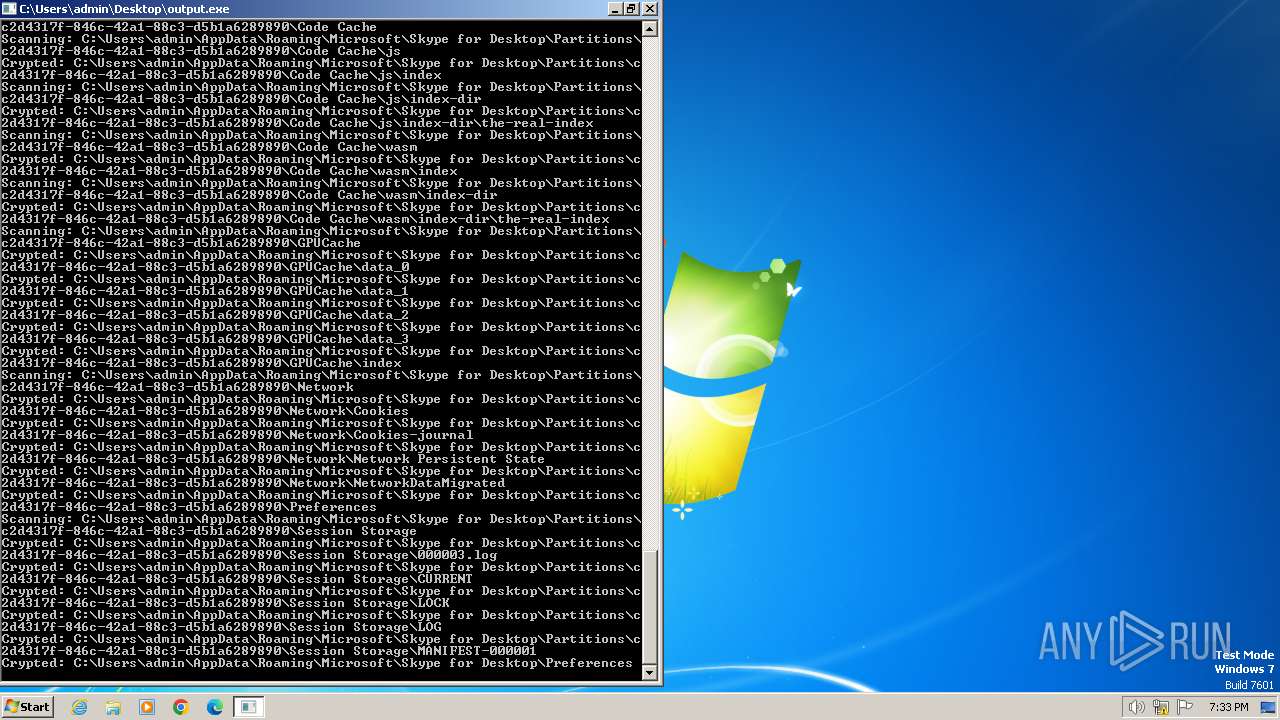Click line ending with Code Cache\wasm\index-dir
Screen dimensions: 1280x720
coord(248,195)
